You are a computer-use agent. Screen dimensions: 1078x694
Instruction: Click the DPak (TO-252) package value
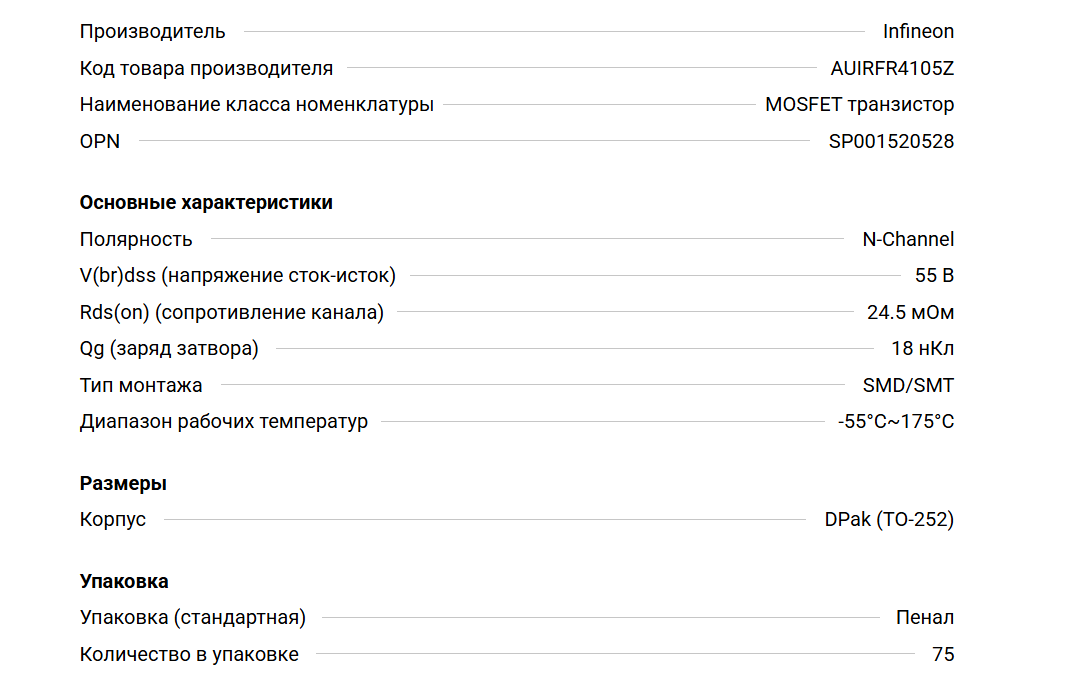click(x=889, y=519)
